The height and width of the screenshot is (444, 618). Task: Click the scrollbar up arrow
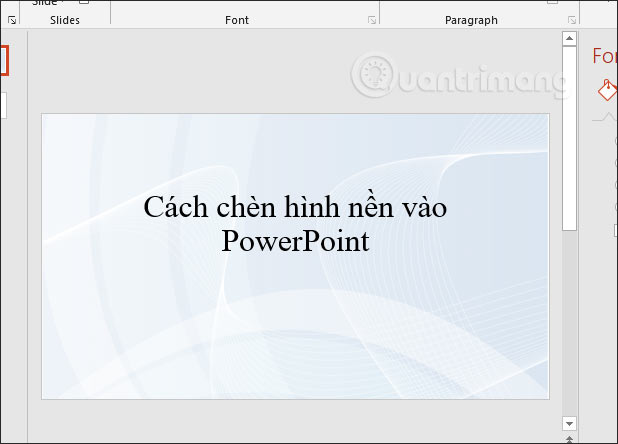pyautogui.click(x=569, y=38)
